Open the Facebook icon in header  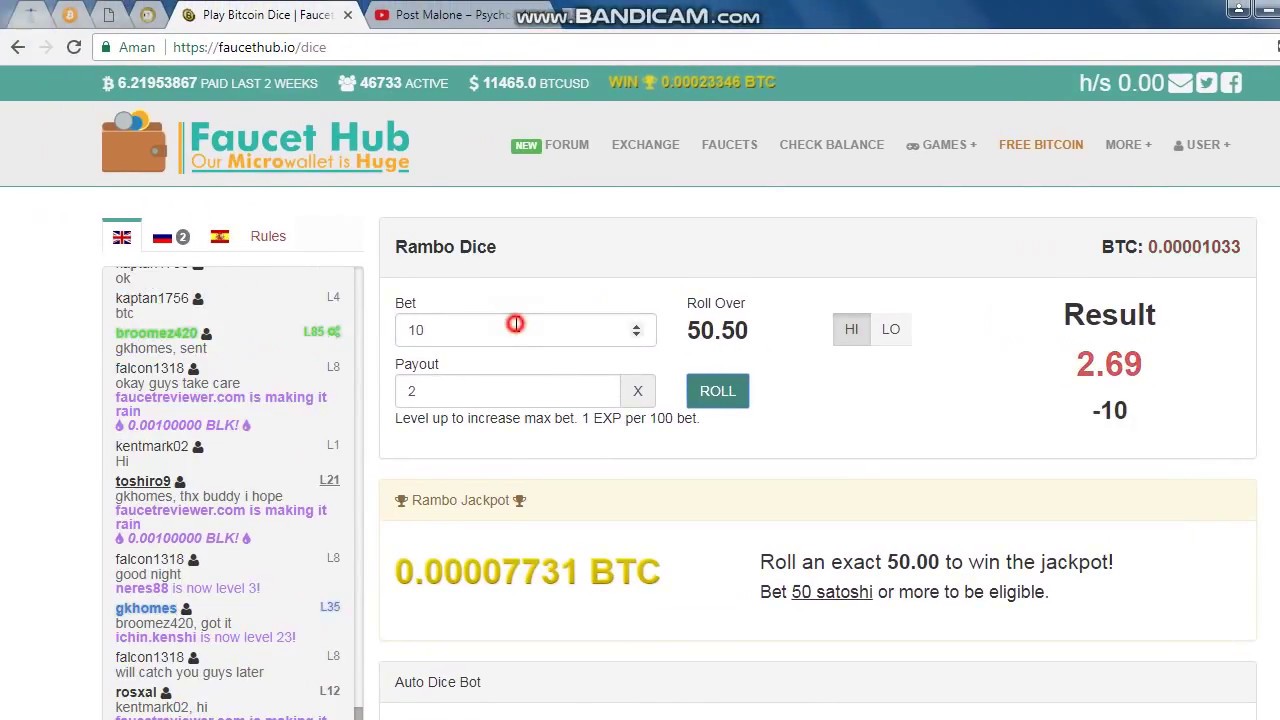click(1231, 83)
